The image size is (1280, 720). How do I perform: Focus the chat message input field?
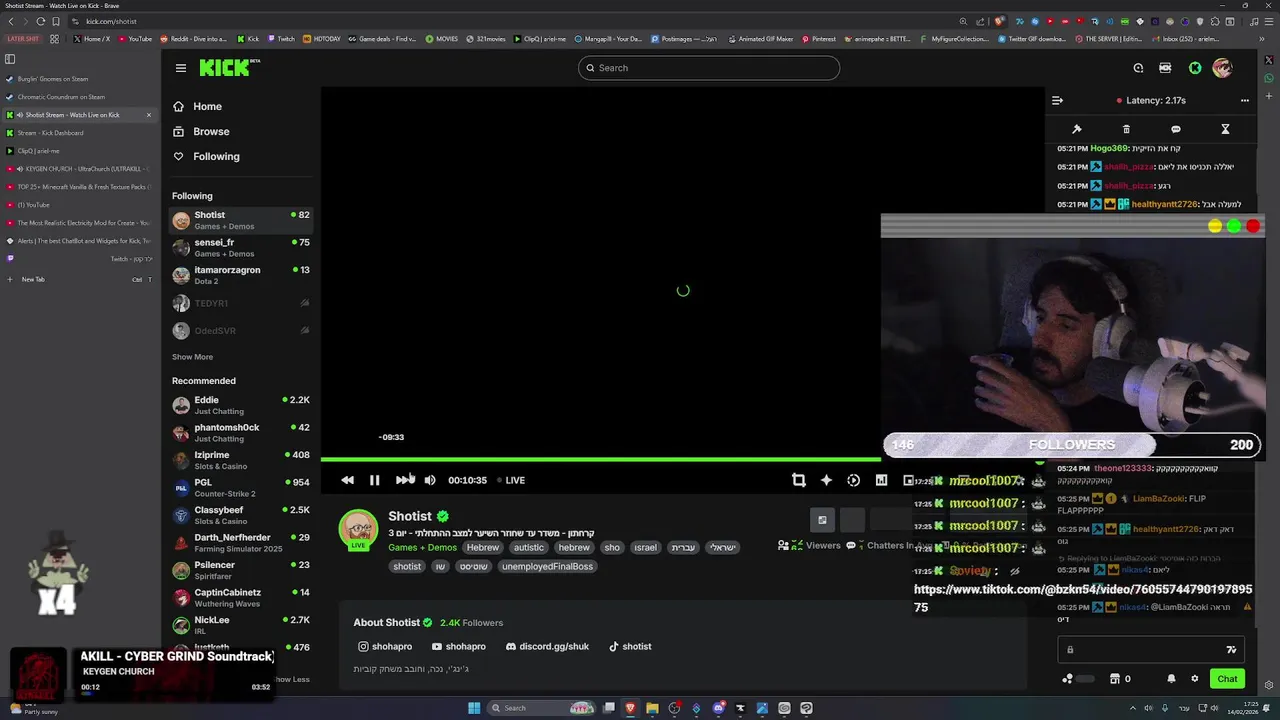[x=1150, y=649]
